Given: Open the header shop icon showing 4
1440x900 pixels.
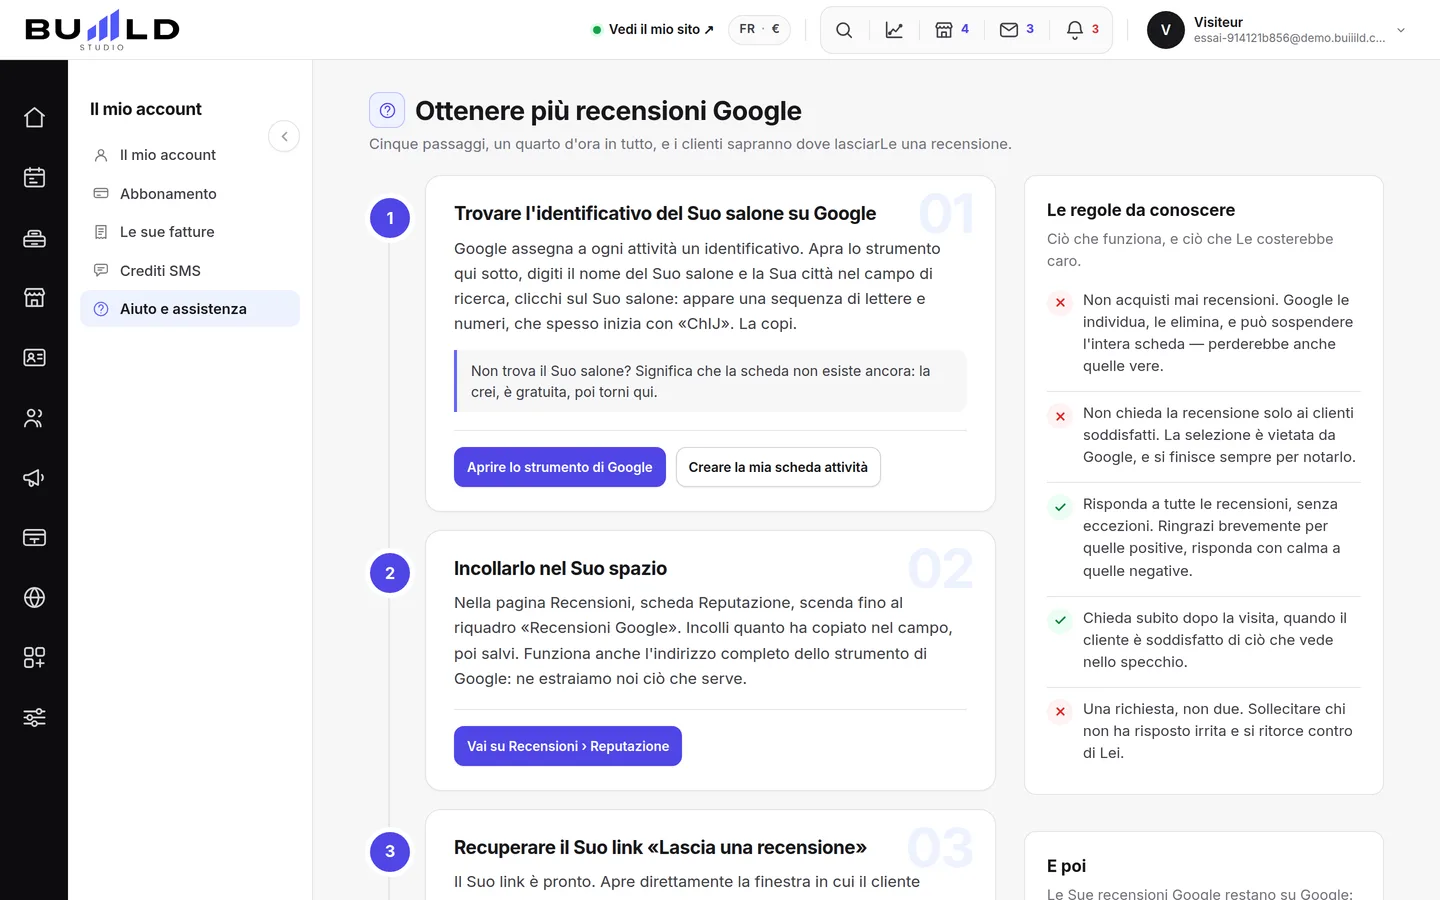Looking at the screenshot, I should tap(952, 30).
